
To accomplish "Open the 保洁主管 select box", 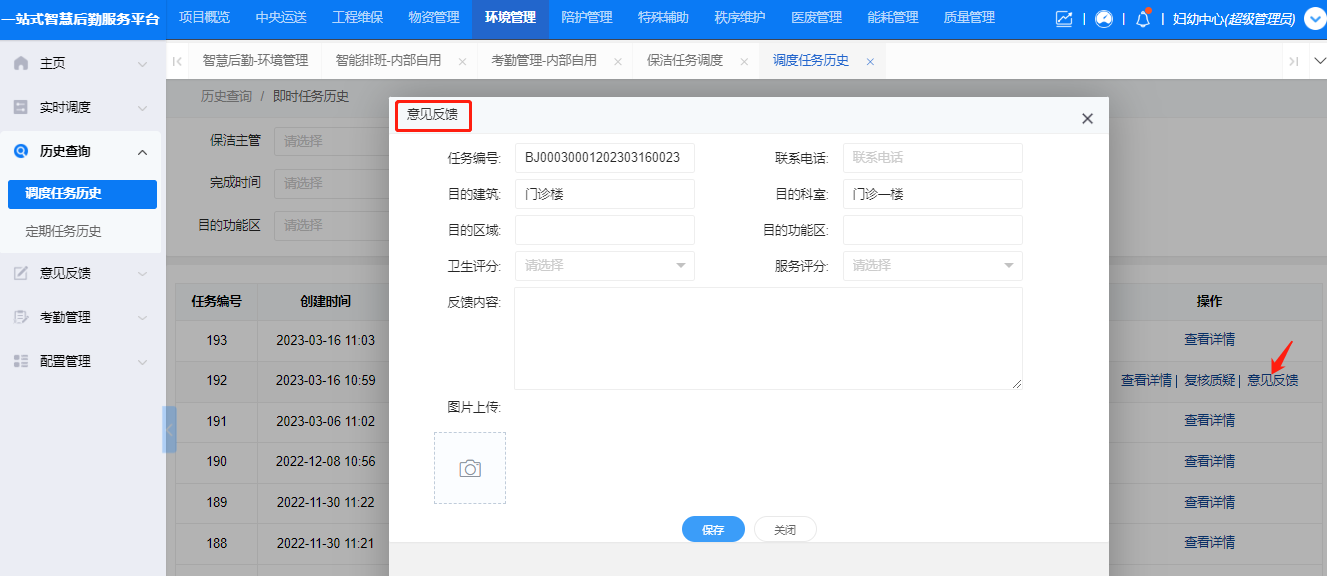I will [331, 141].
